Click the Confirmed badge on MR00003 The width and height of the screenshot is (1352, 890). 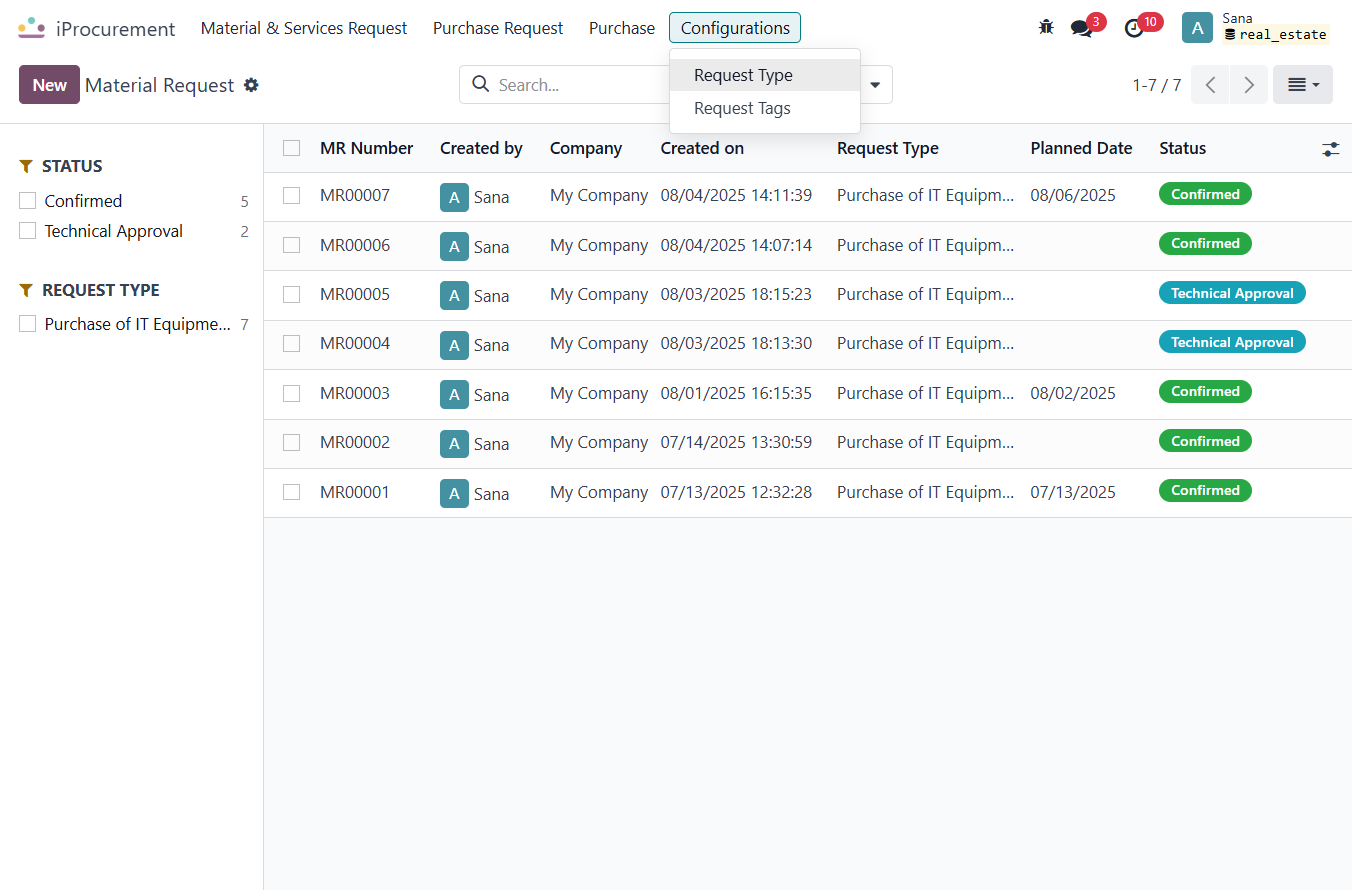1205,391
